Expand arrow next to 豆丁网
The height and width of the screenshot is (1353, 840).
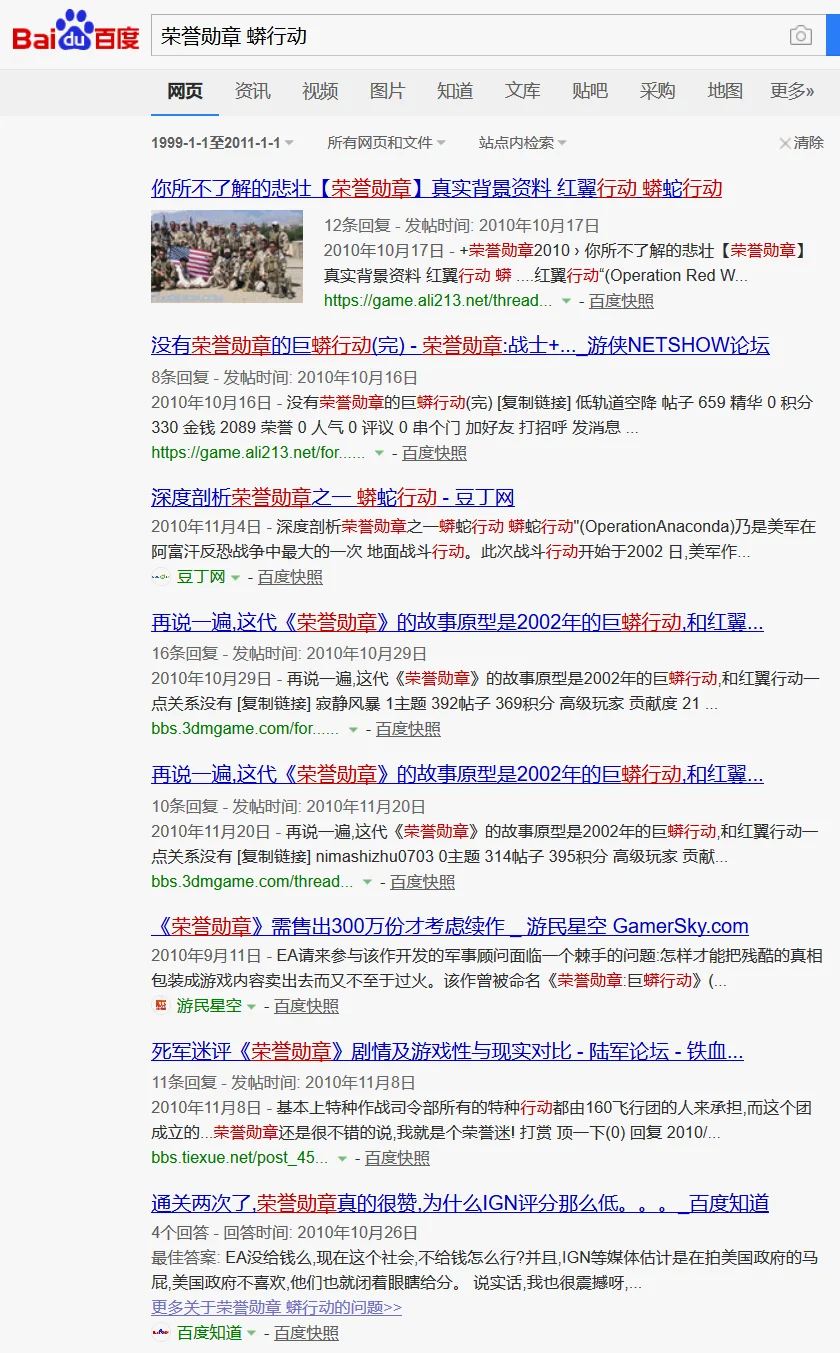235,578
